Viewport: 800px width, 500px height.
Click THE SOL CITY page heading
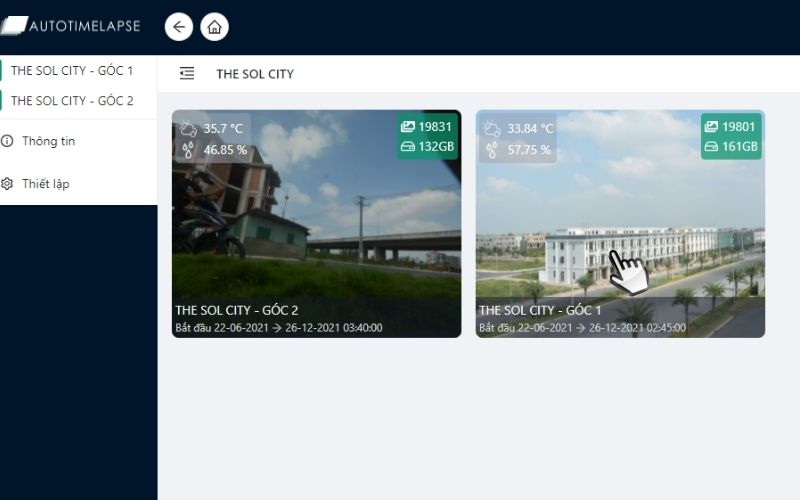(x=255, y=74)
